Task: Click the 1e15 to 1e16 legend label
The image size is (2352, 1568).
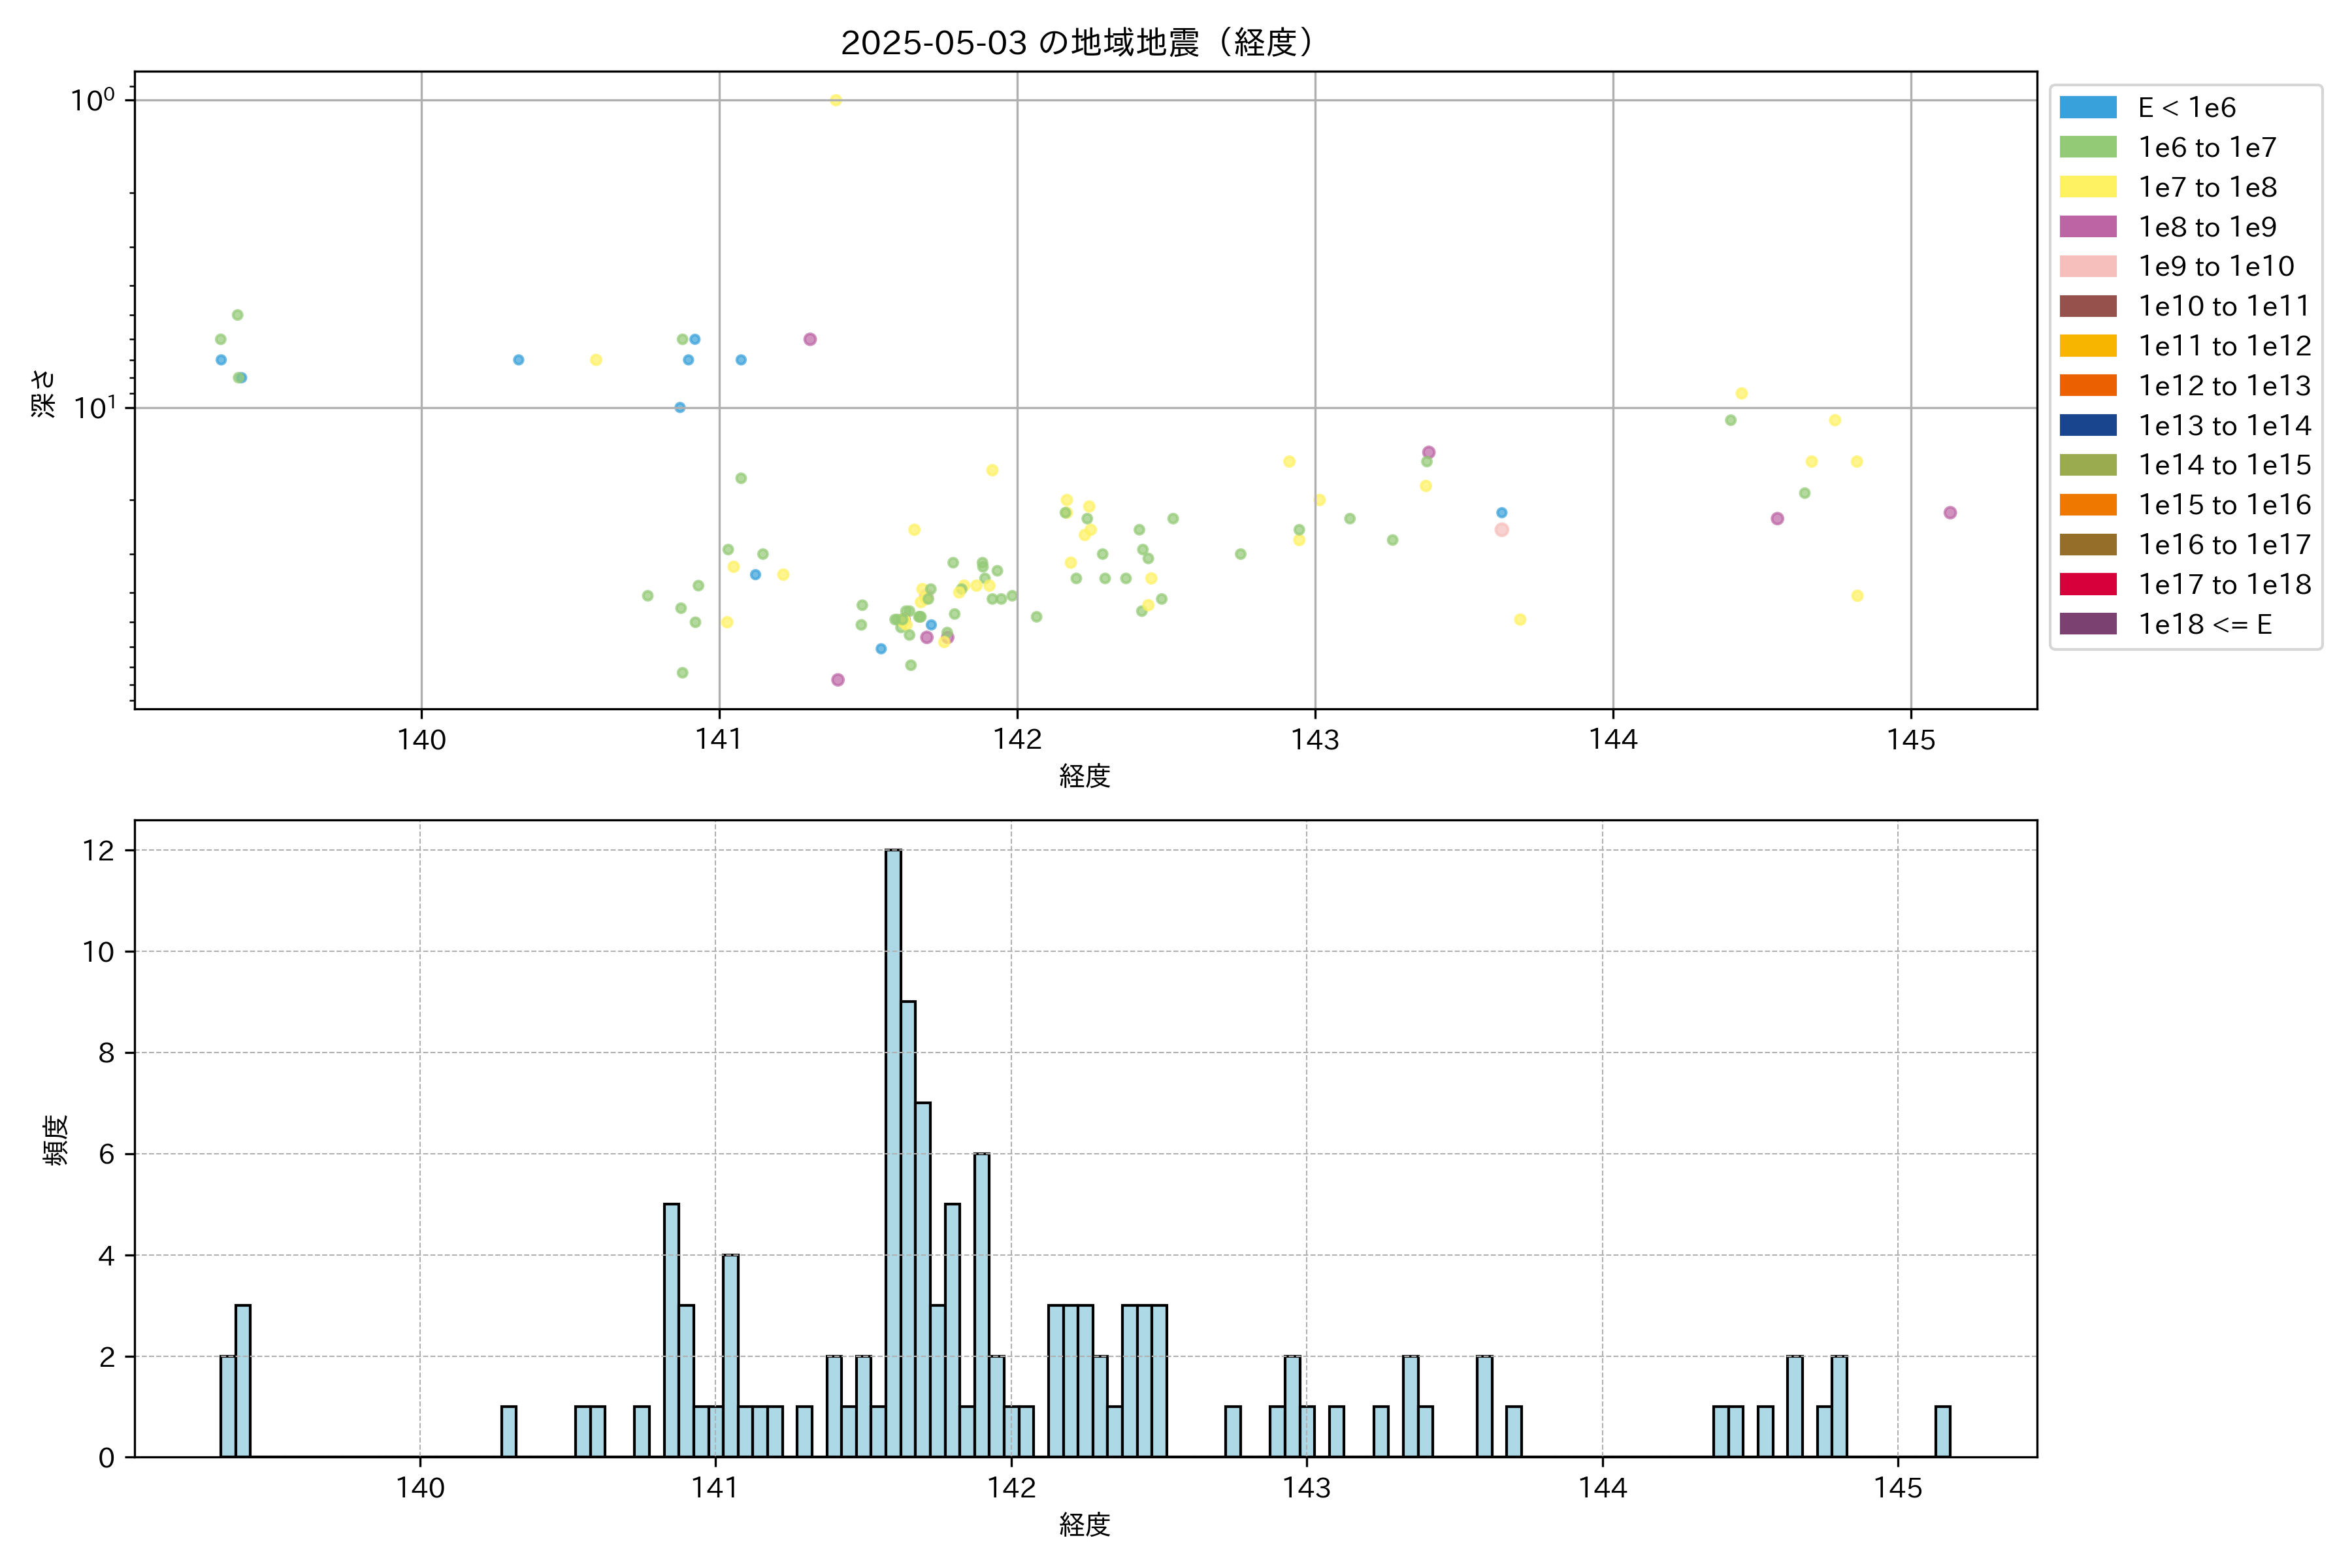Action: 2224,505
